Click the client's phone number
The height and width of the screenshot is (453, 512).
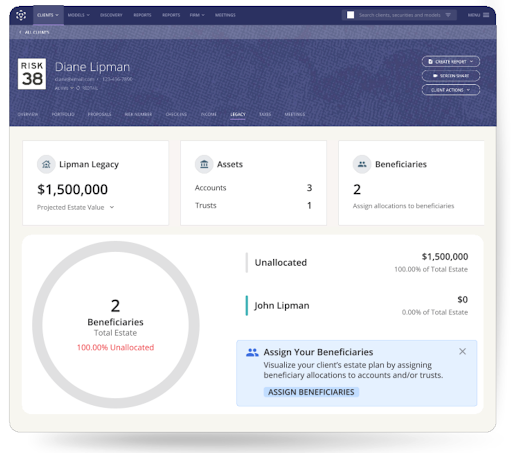[117, 79]
